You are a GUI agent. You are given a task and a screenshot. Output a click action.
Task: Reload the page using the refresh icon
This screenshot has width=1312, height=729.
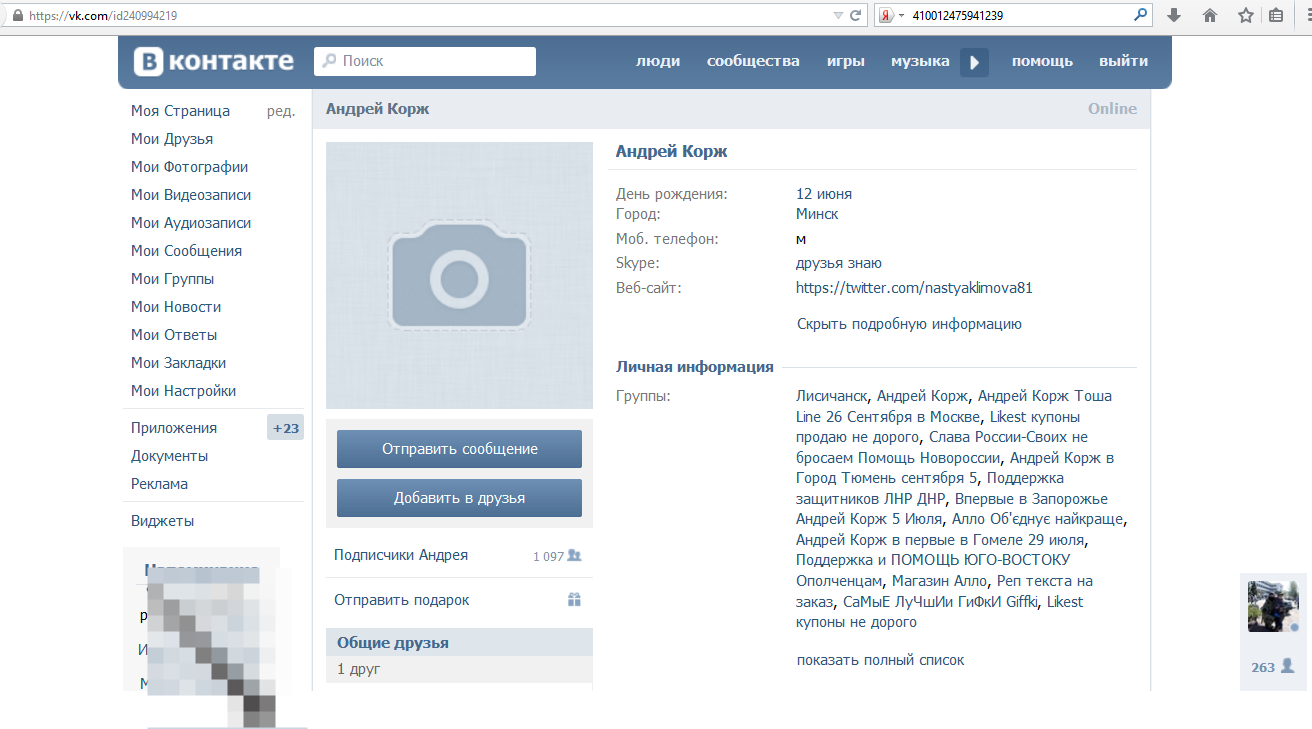coord(855,16)
